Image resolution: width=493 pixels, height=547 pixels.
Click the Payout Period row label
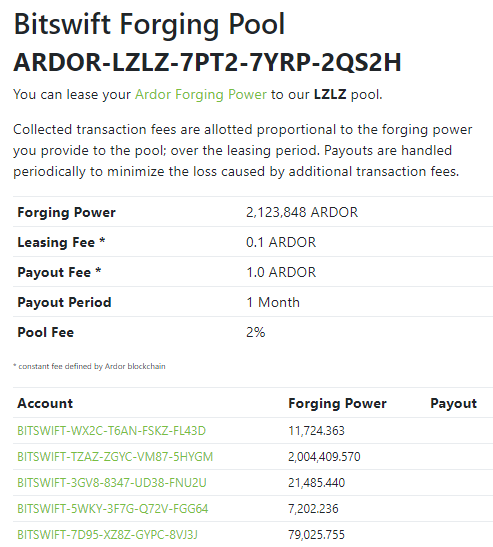tap(64, 302)
